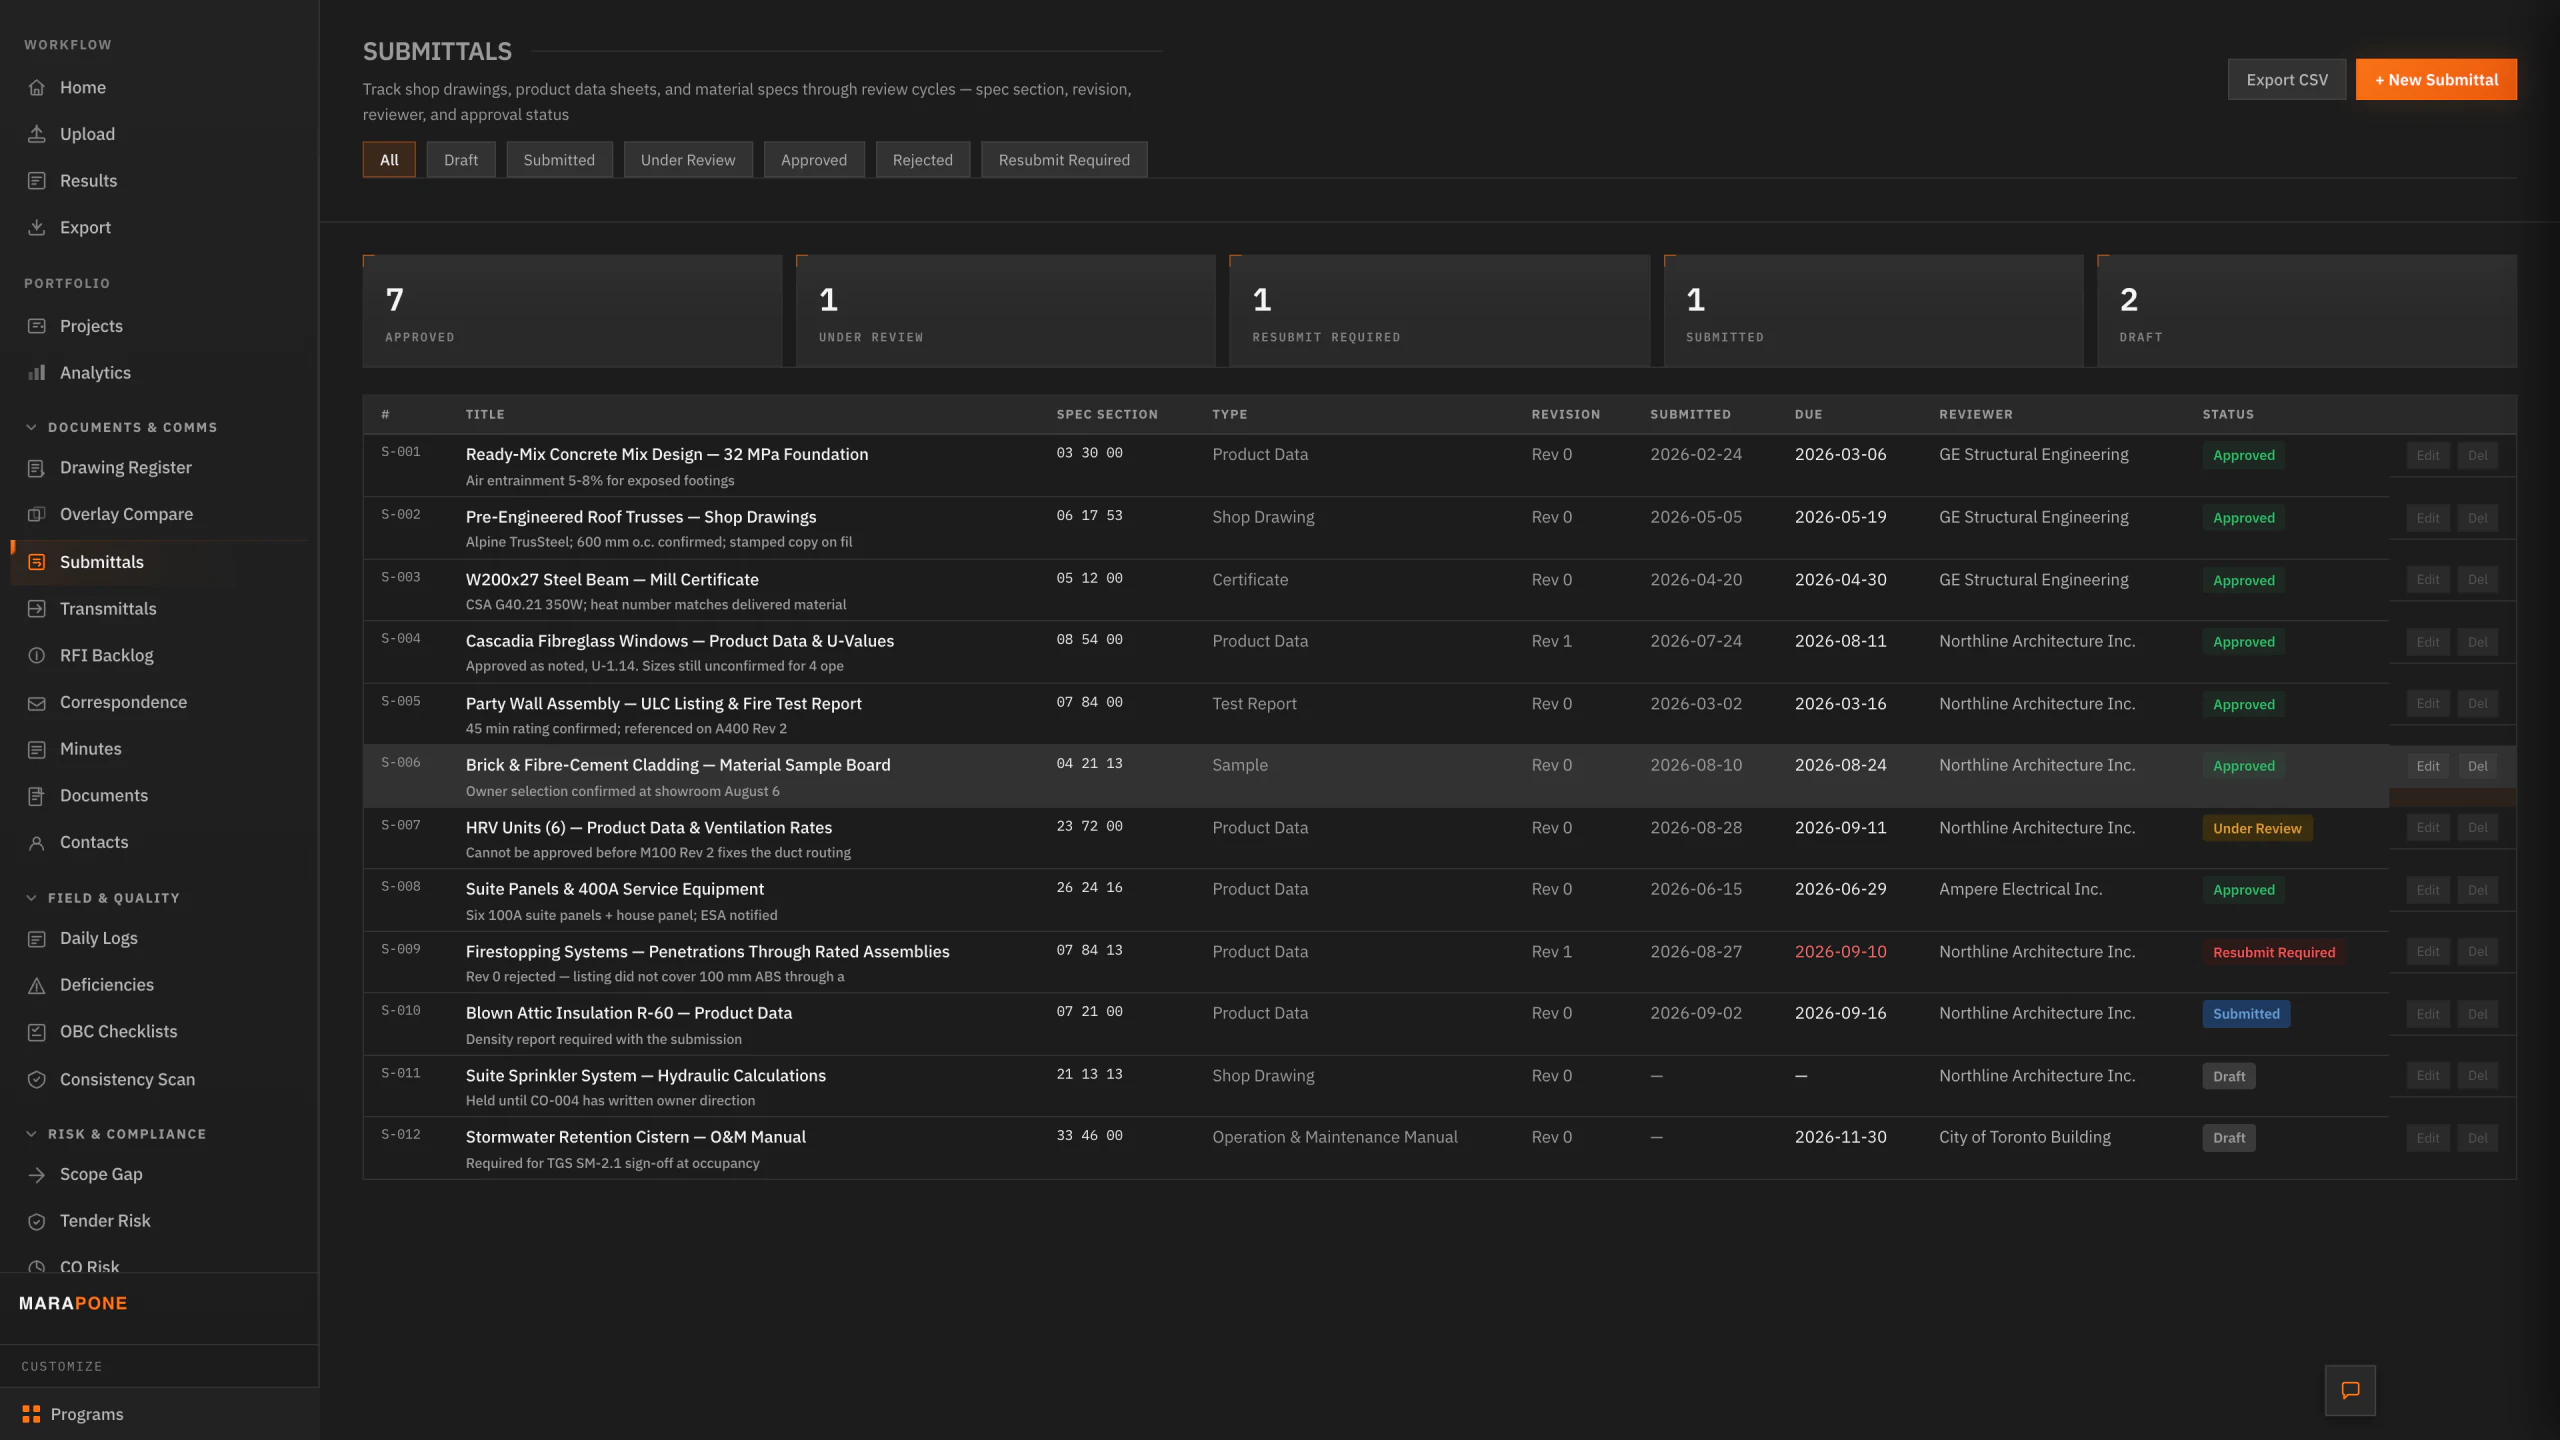
Task: Click the Projects icon in Portfolio
Action: pyautogui.click(x=37, y=326)
